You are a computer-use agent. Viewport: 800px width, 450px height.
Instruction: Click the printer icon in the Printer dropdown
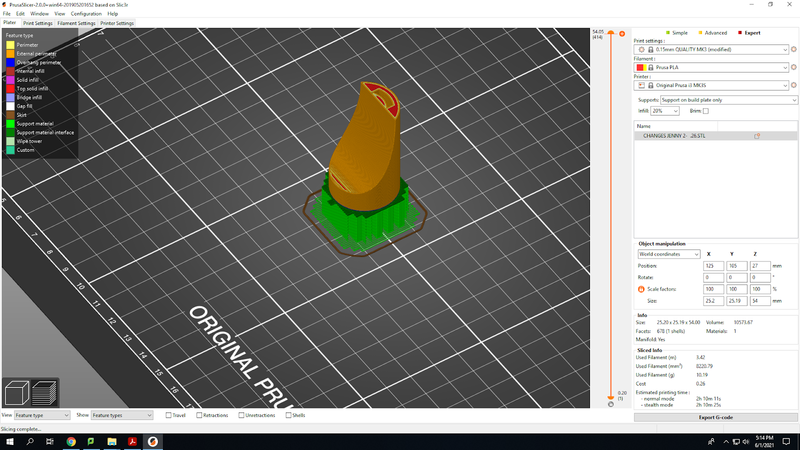(641, 85)
